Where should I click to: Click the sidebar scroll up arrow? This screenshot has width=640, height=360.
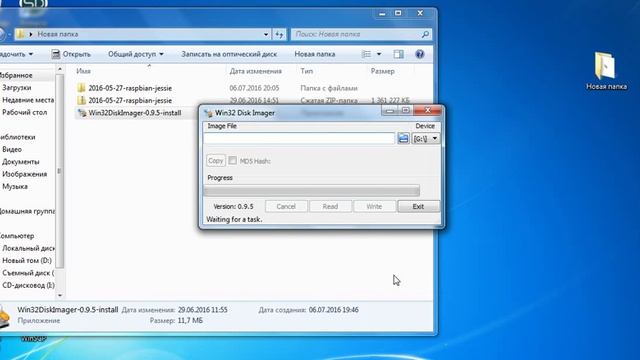point(60,69)
